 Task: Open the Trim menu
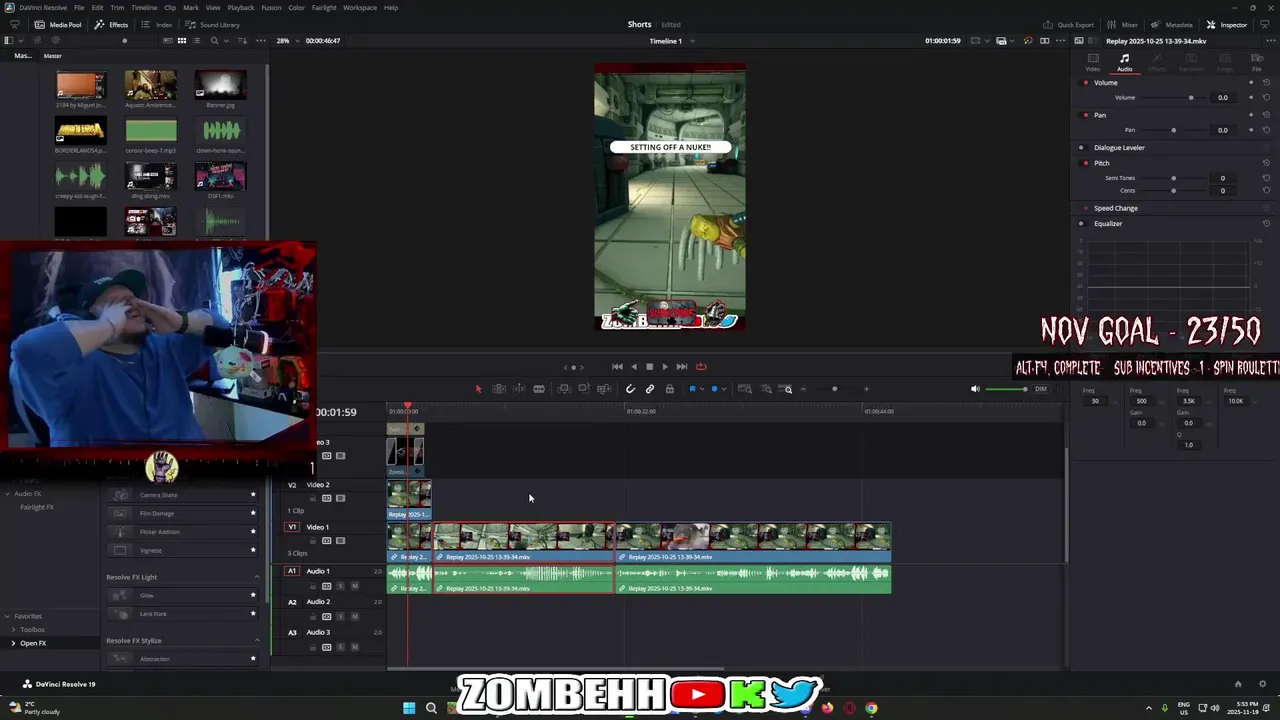click(x=117, y=7)
